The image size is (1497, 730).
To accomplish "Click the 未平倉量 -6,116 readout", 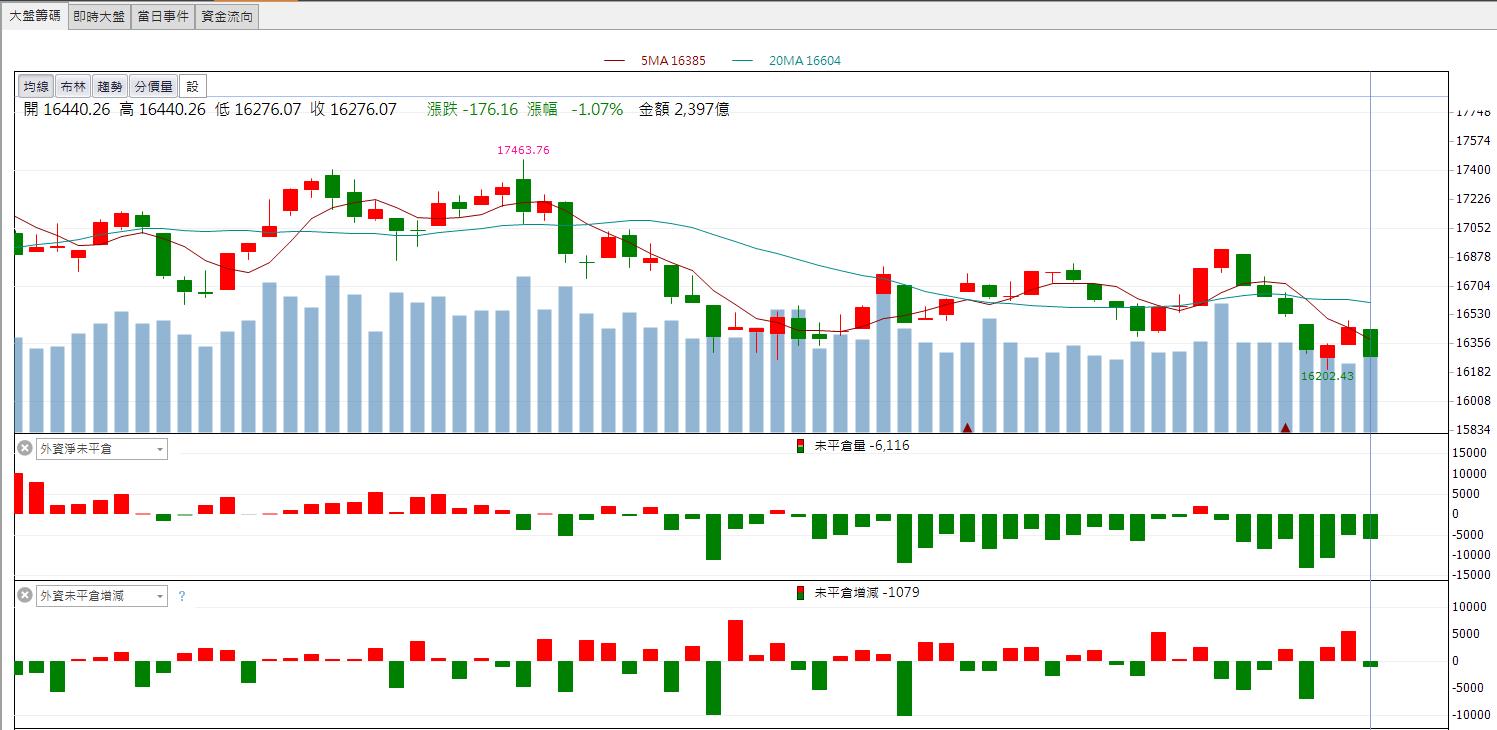I will [x=862, y=446].
